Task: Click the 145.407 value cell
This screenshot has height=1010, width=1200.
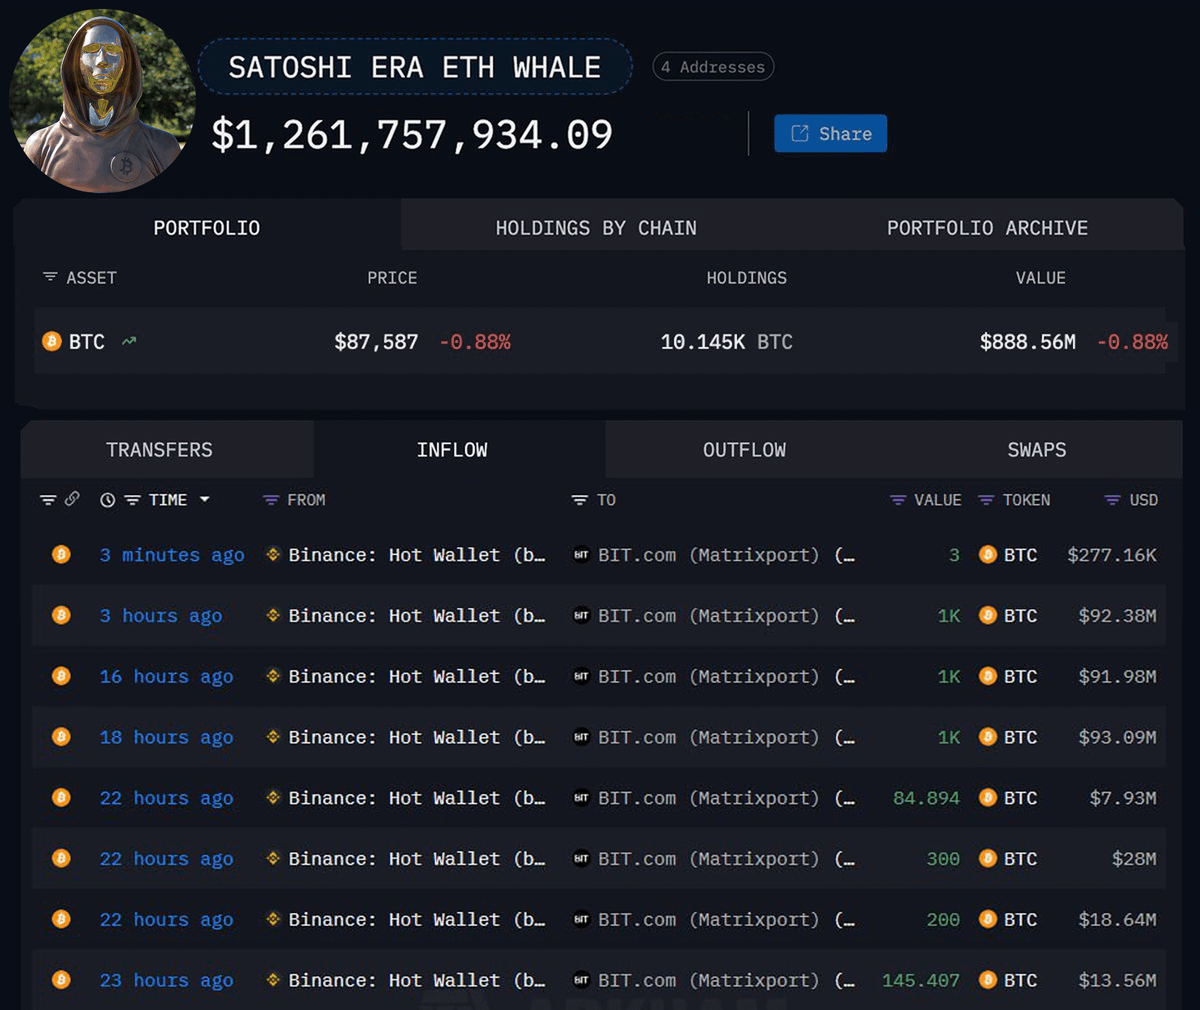Action: [x=920, y=981]
